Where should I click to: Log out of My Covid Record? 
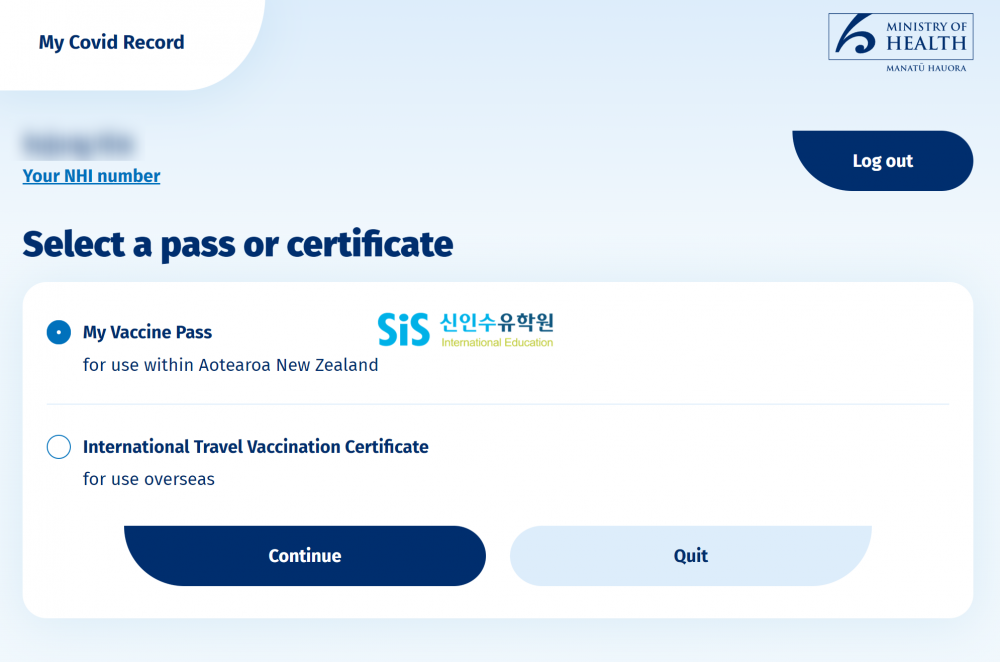[x=883, y=161]
